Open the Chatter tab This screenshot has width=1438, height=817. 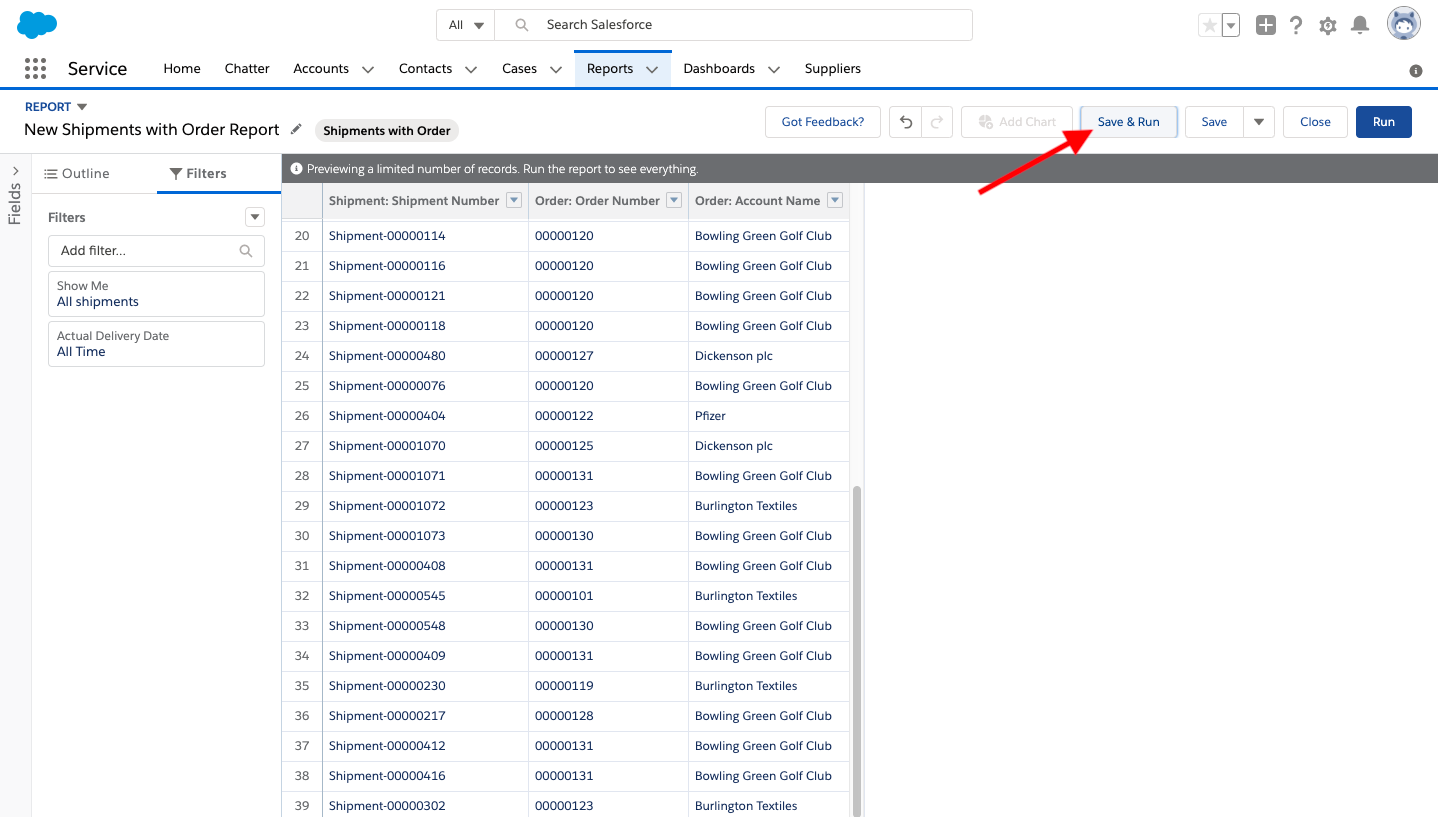(x=247, y=68)
